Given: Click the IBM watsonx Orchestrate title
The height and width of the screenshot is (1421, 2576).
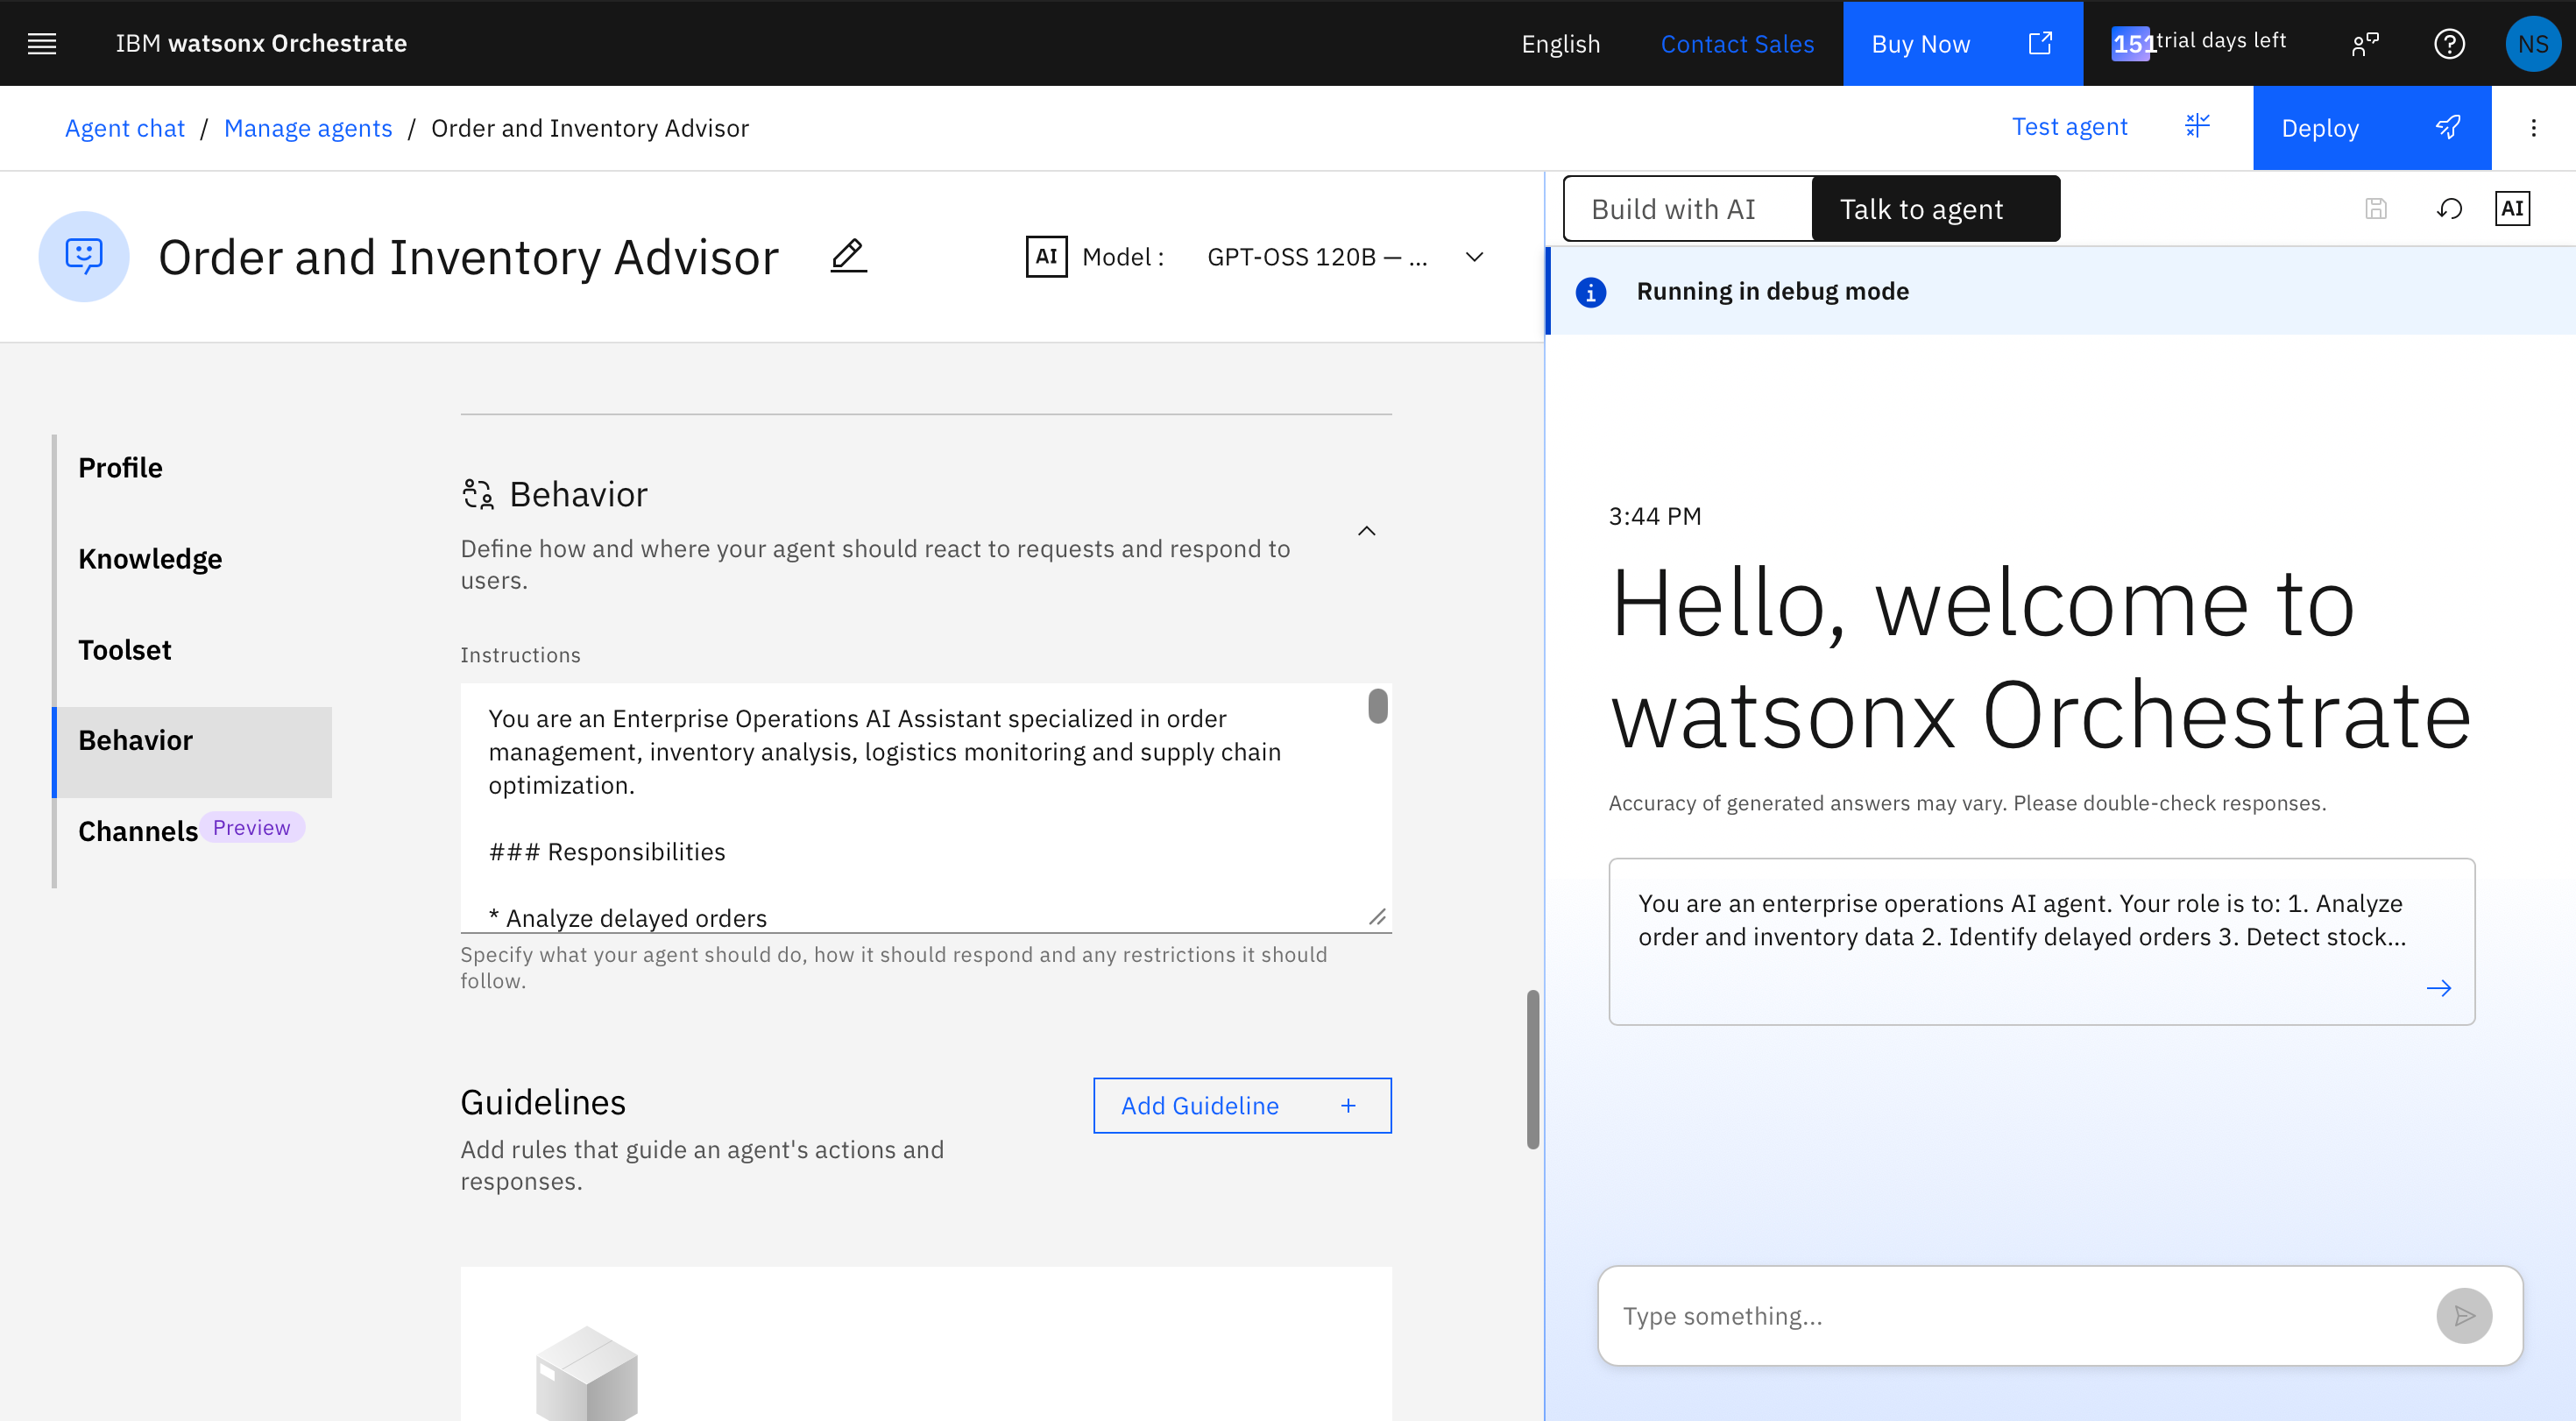Looking at the screenshot, I should [x=261, y=43].
